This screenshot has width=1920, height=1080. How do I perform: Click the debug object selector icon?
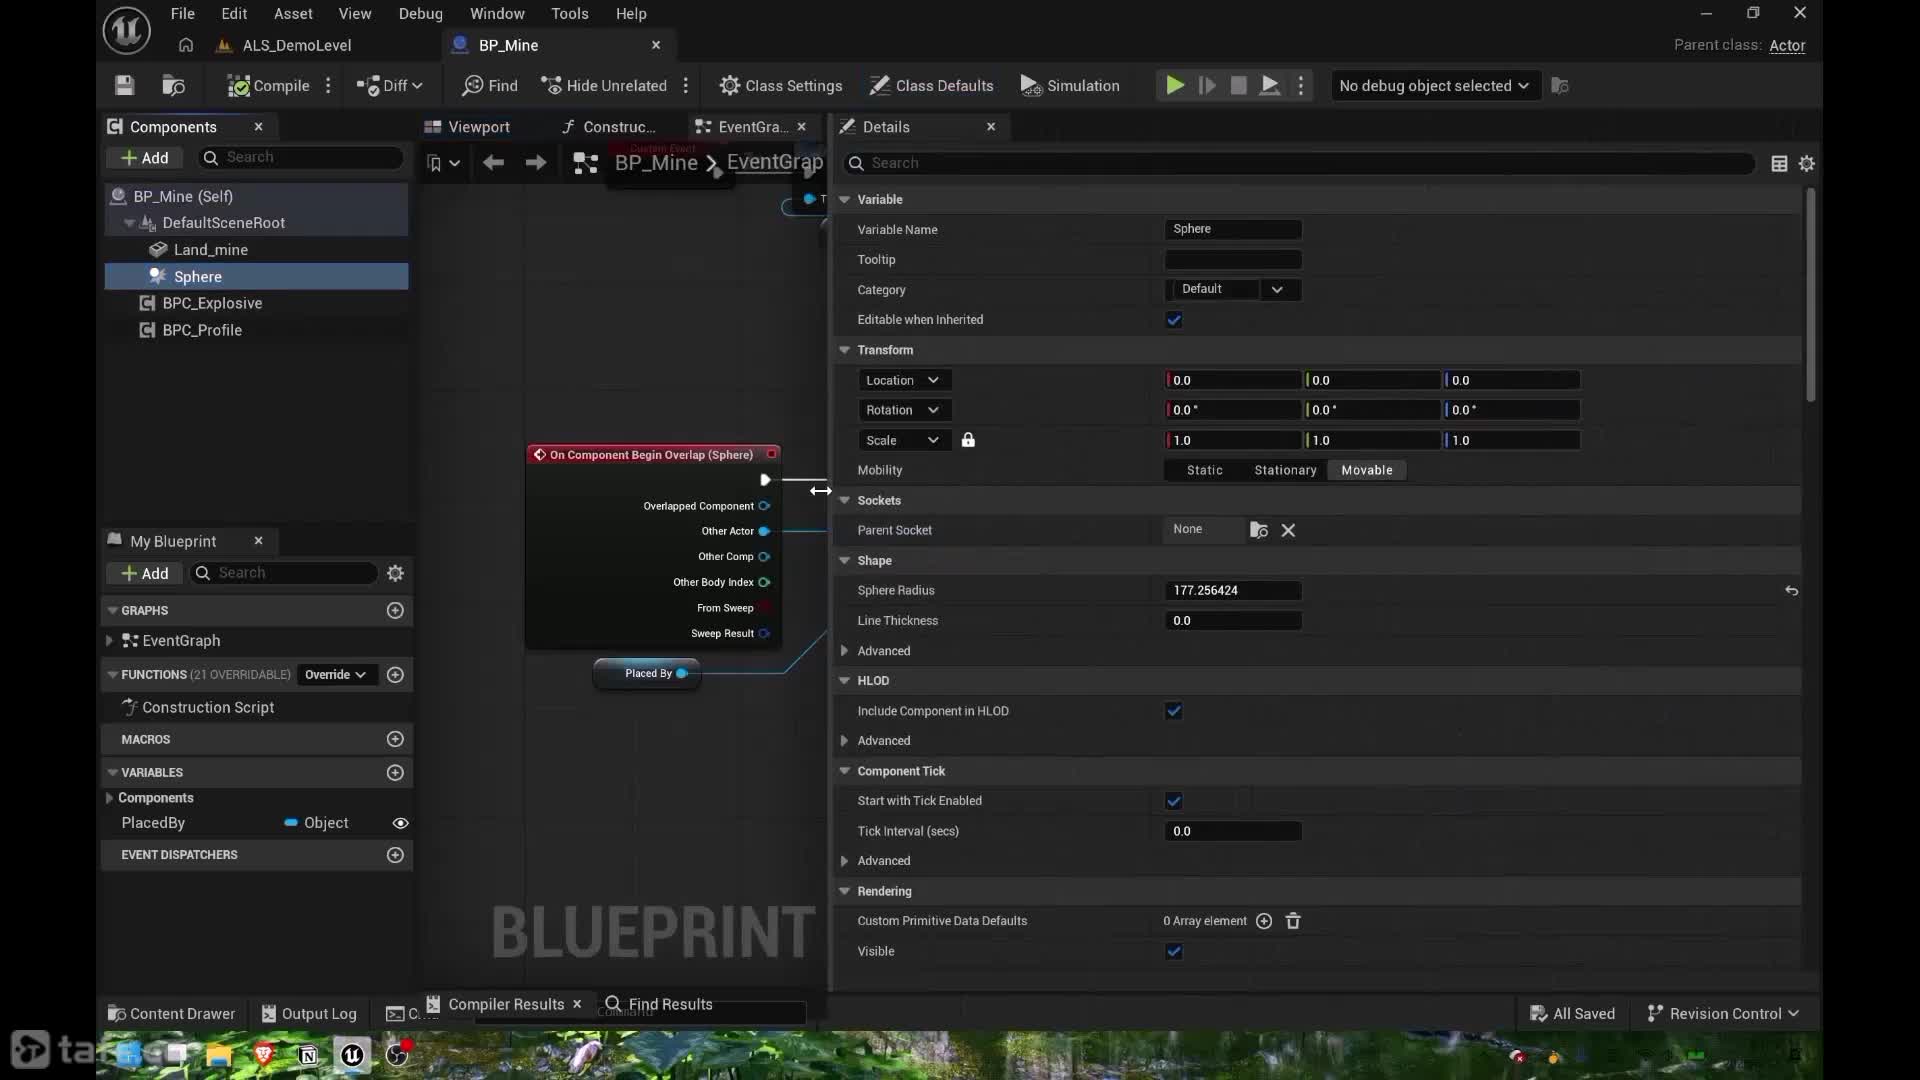(1560, 86)
